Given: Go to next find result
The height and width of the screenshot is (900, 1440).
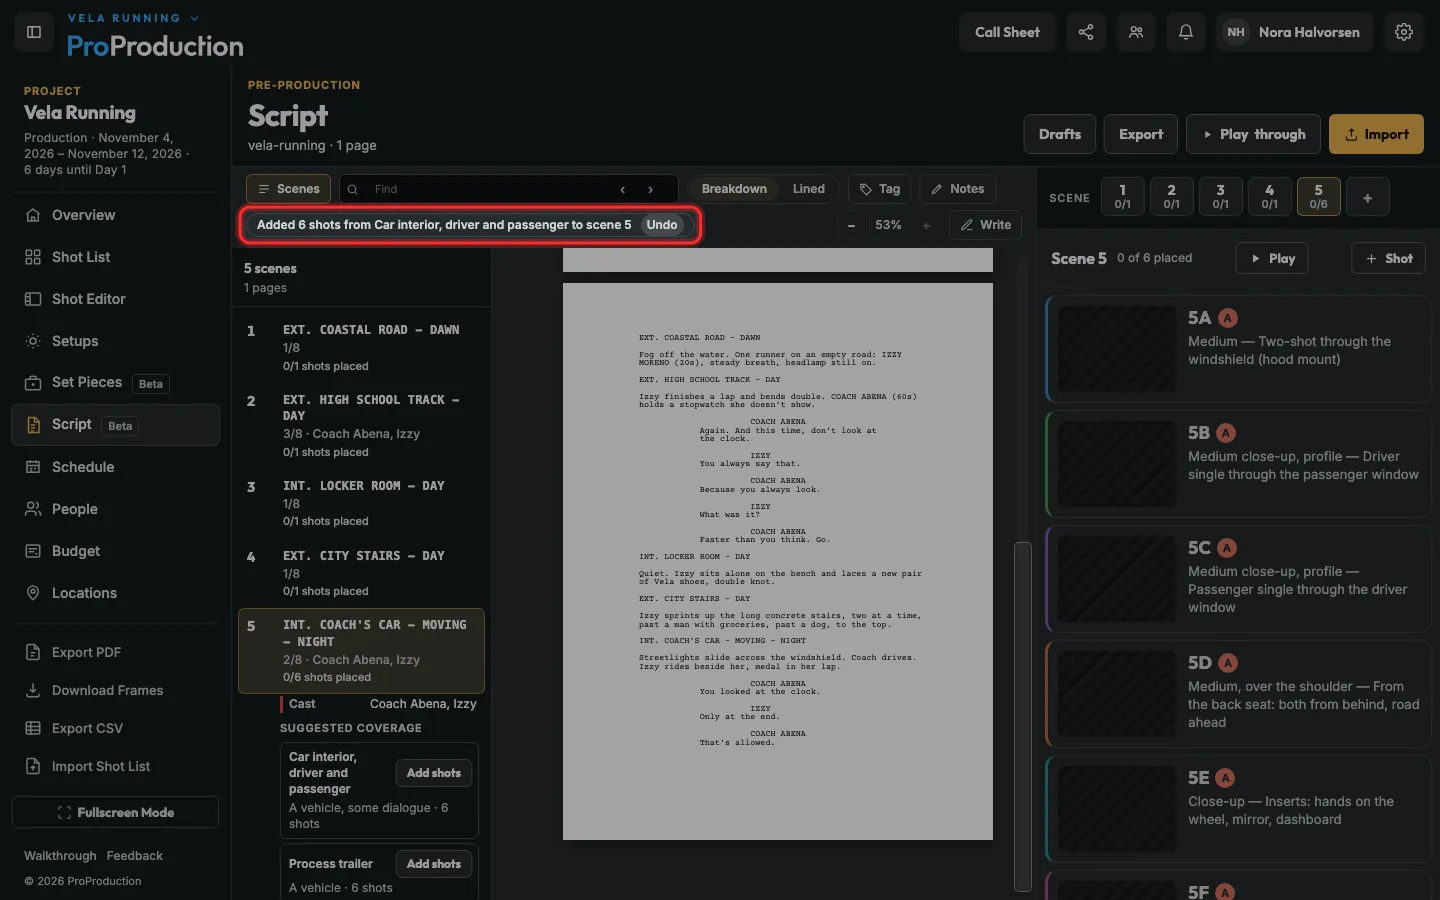Looking at the screenshot, I should pyautogui.click(x=651, y=189).
